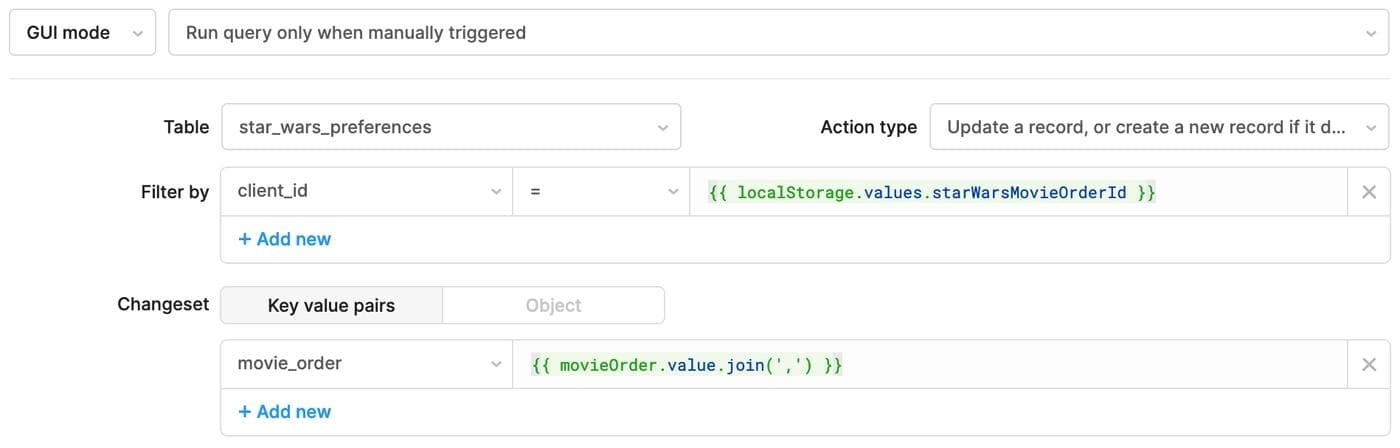The image size is (1400, 448).
Task: Remove the client_id filter row
Action: [x=1369, y=192]
